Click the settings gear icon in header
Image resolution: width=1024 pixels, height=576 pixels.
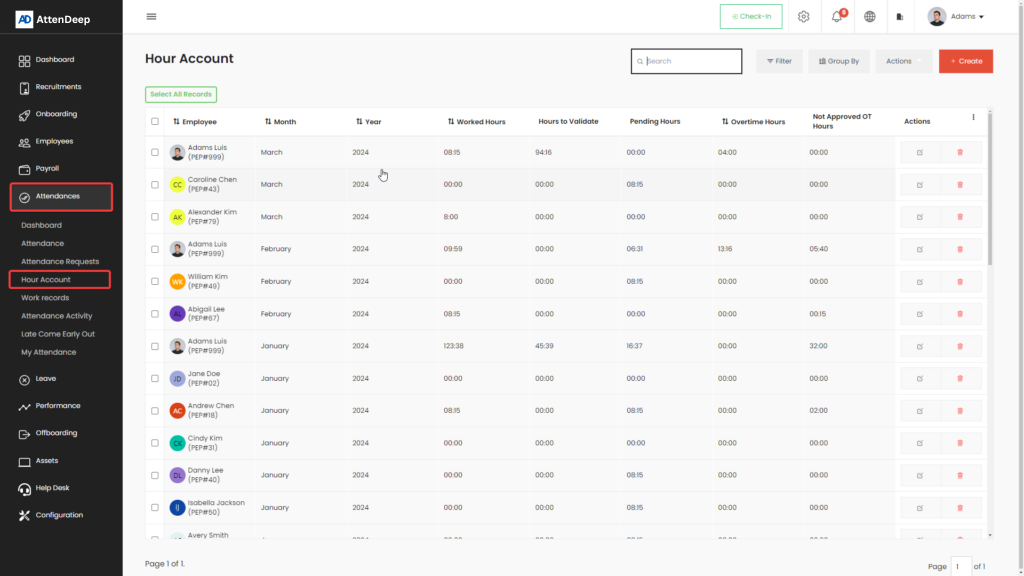(803, 17)
